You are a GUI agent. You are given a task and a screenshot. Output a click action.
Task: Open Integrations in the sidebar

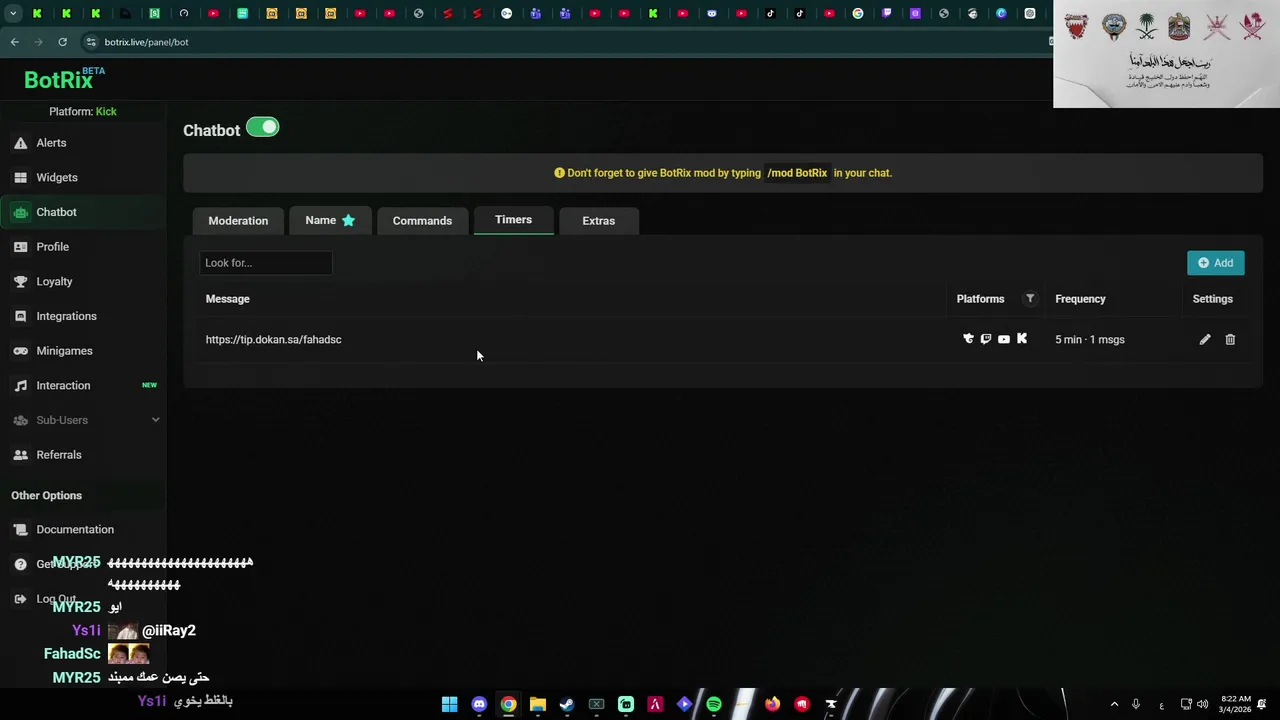[66, 316]
